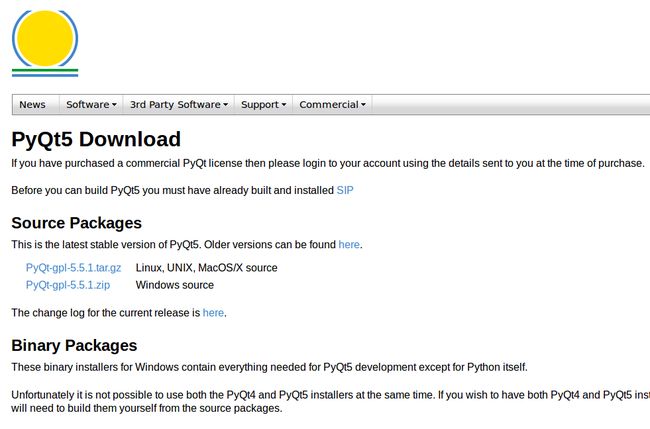Screen dimensions: 650x429
Task: Click the Source Packages heading
Action: [77, 223]
